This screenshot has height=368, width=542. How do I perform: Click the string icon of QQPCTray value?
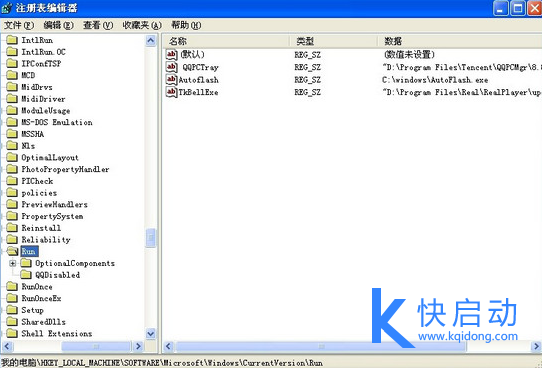point(171,67)
